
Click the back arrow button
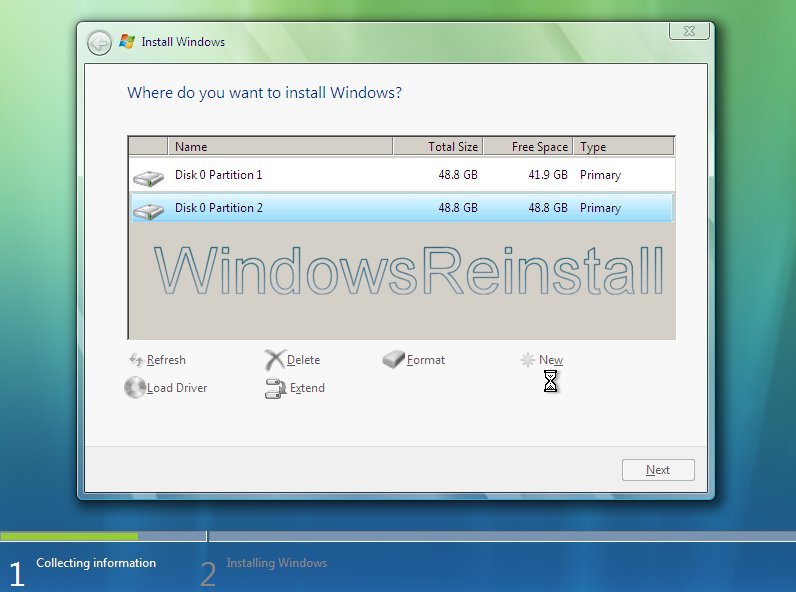(x=99, y=43)
